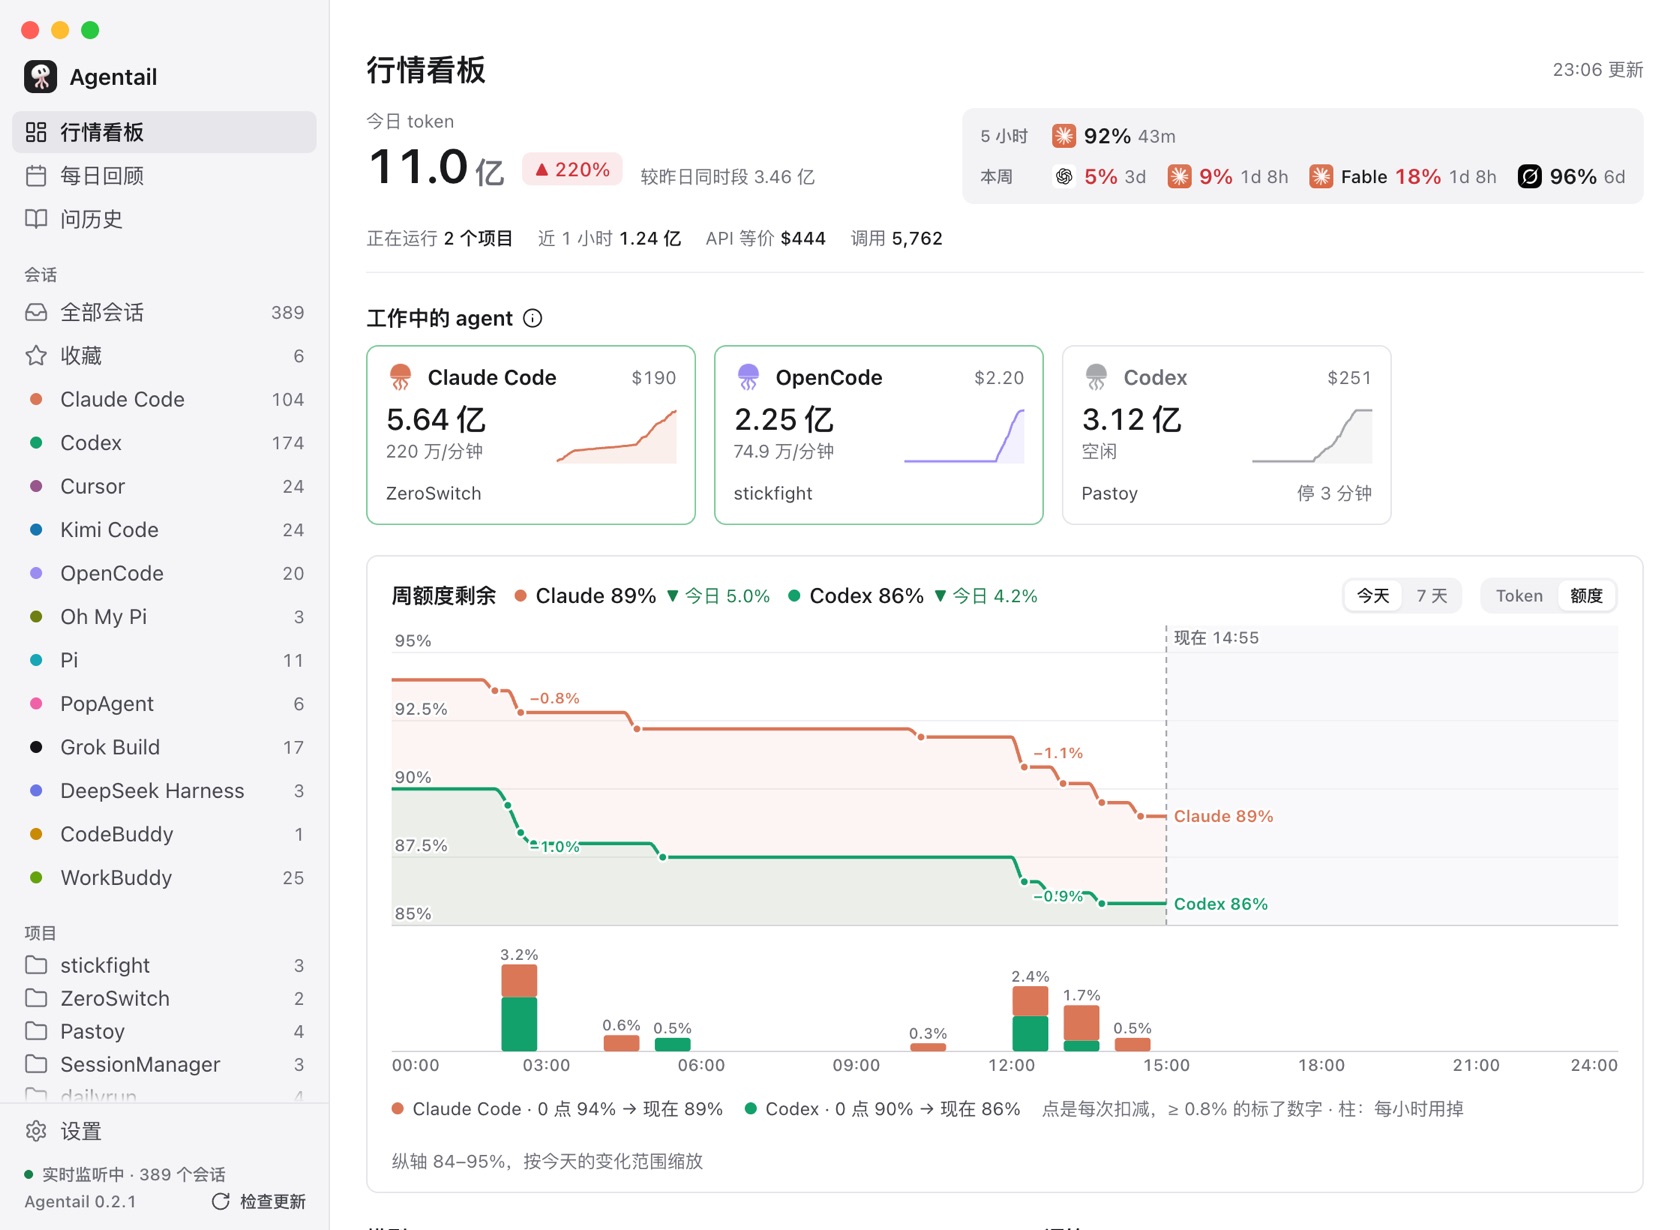Click the −1.1% drop label on chart
1680x1230 pixels.
coord(1058,753)
